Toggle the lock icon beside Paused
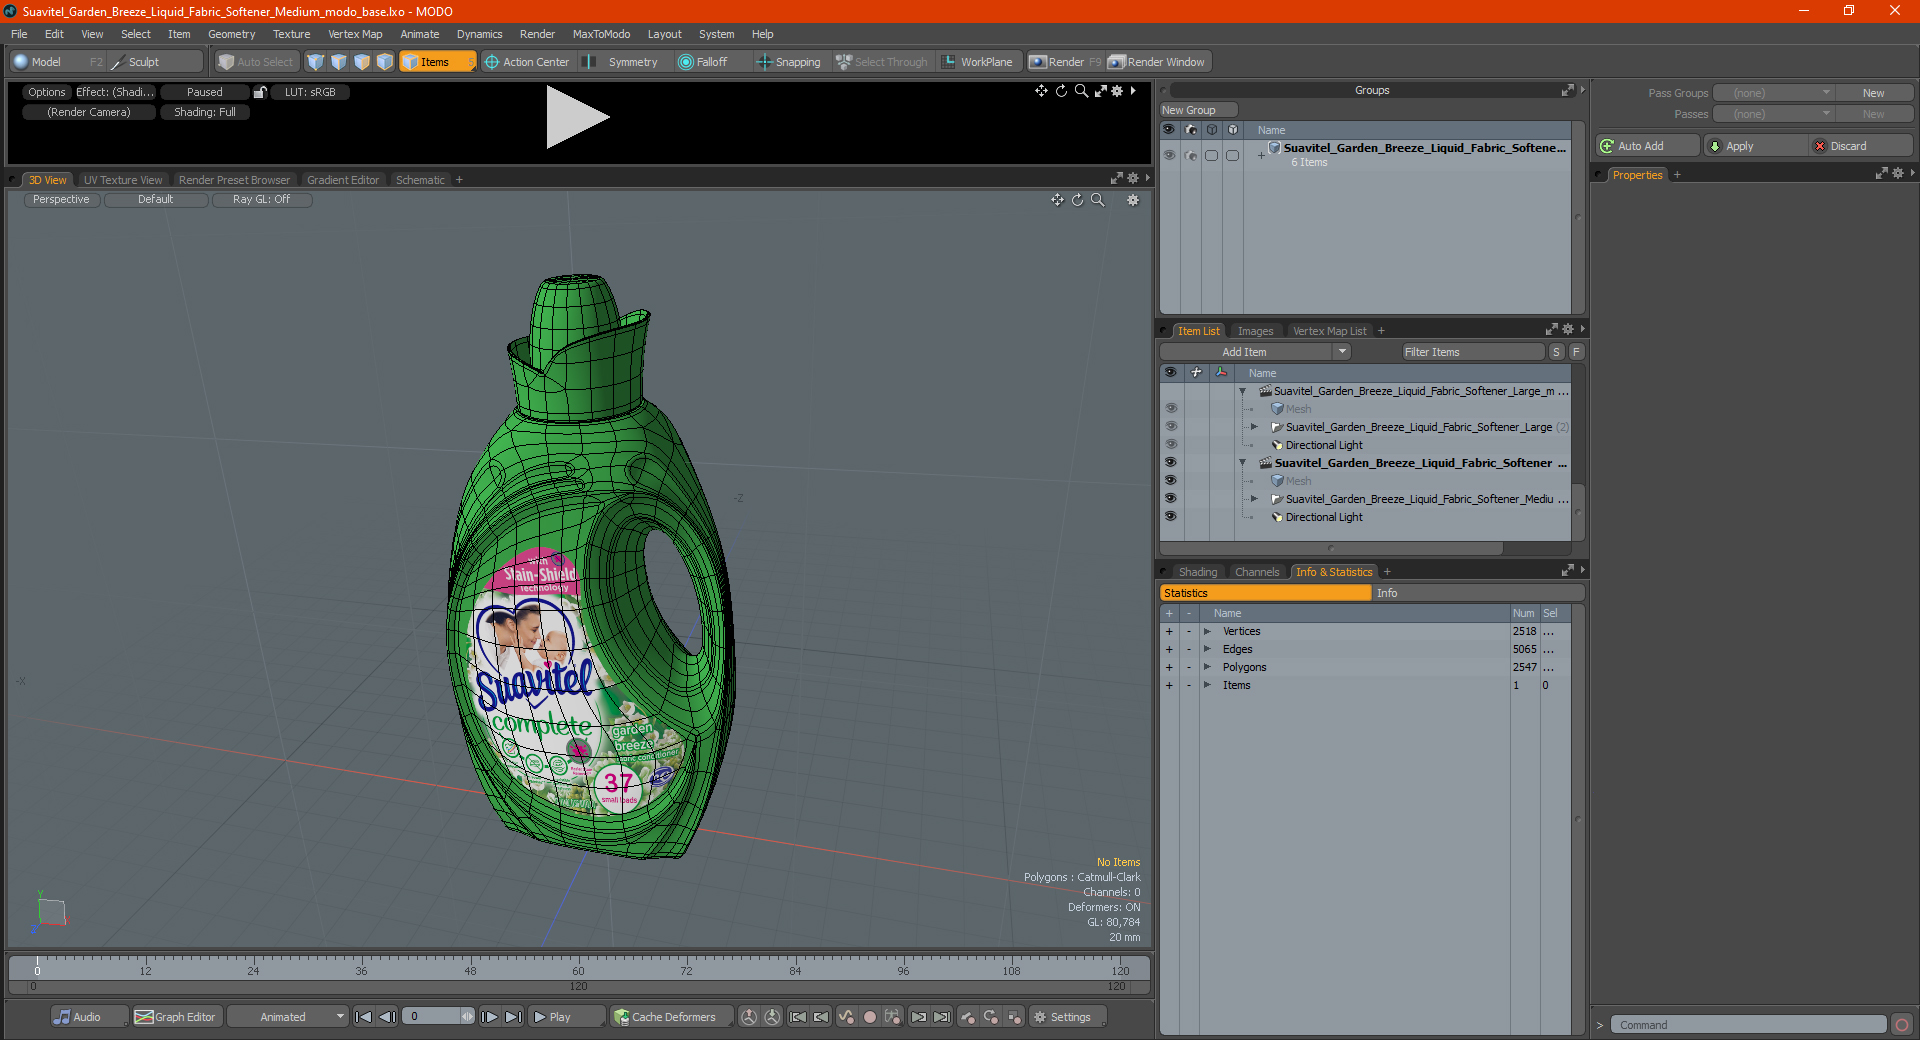 [x=260, y=92]
